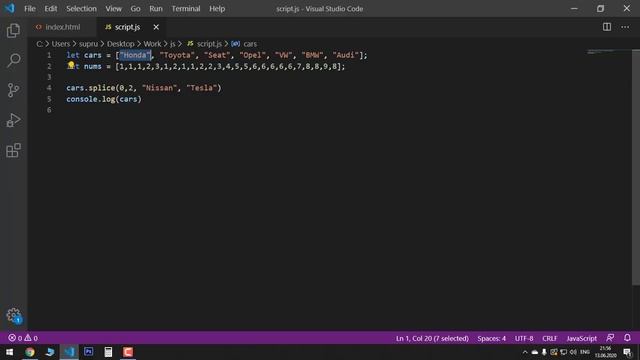Viewport: 640px width, 360px height.
Task: Open Photoshop from the taskbar
Action: click(89, 352)
